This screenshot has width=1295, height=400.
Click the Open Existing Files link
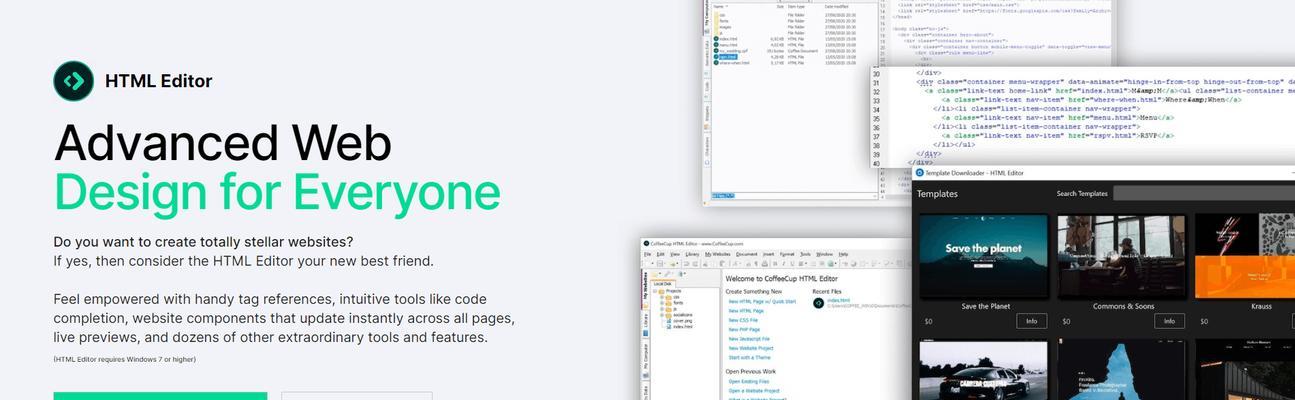pyautogui.click(x=749, y=381)
